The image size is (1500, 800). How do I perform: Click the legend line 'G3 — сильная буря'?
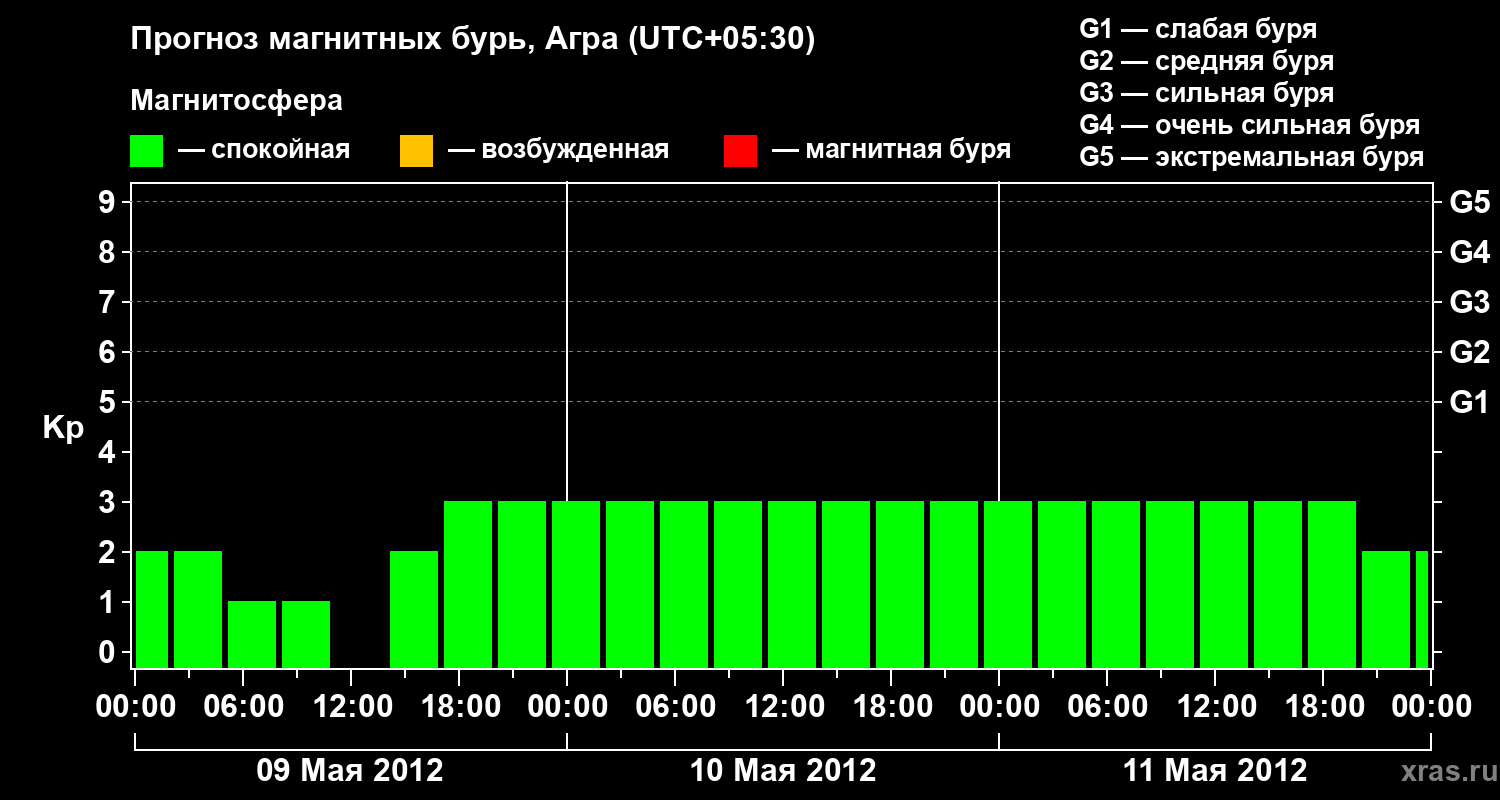click(x=1206, y=93)
